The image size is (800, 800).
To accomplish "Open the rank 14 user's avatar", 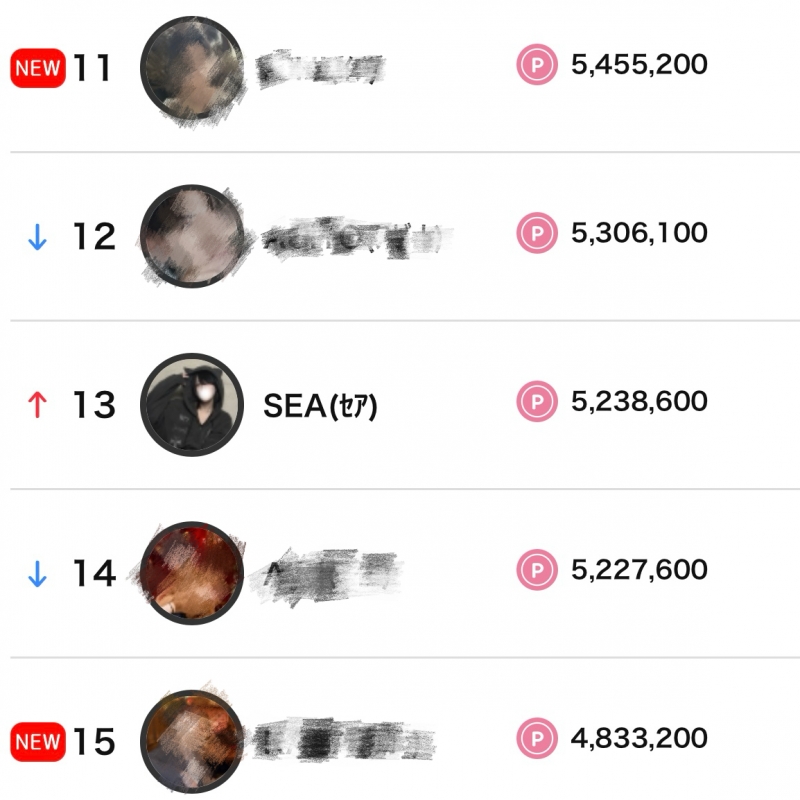I will tap(193, 572).
